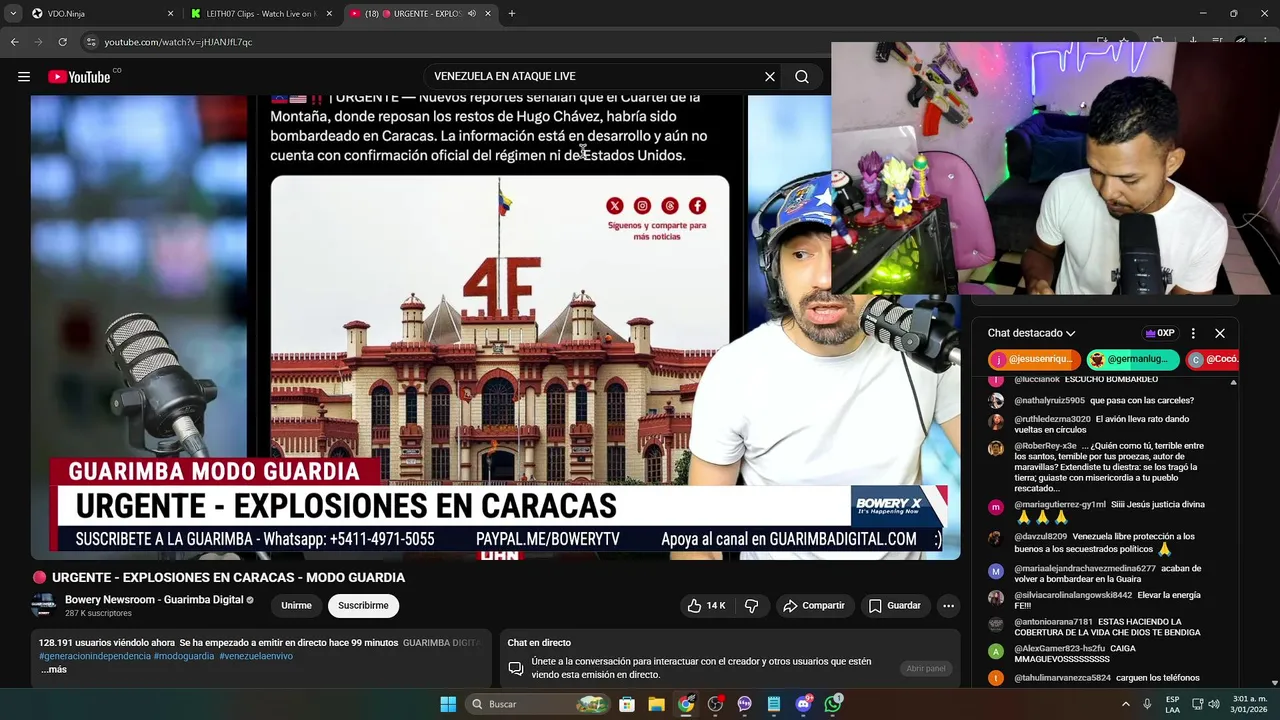Open the 0XP points badge
Viewport: 1280px width, 720px height.
click(1160, 333)
